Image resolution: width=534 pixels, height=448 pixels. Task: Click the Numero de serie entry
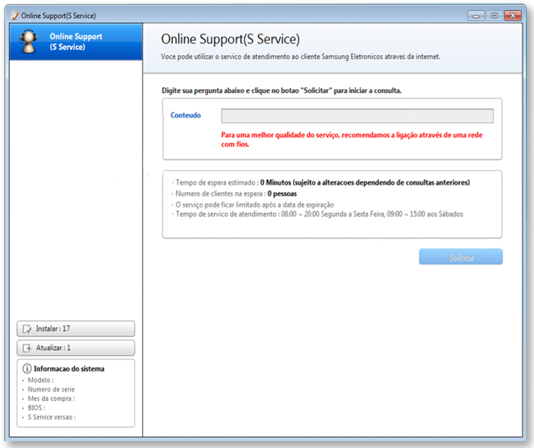(51, 389)
